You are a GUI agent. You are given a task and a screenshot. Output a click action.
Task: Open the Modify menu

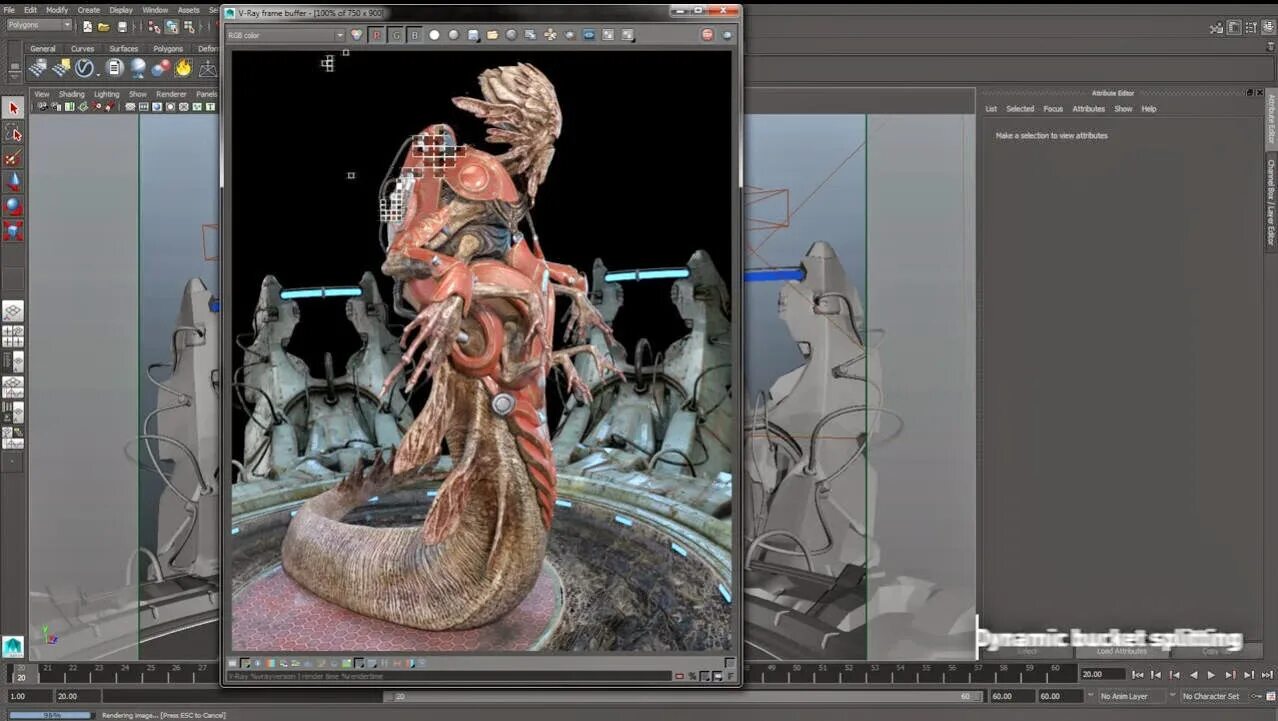(x=57, y=10)
